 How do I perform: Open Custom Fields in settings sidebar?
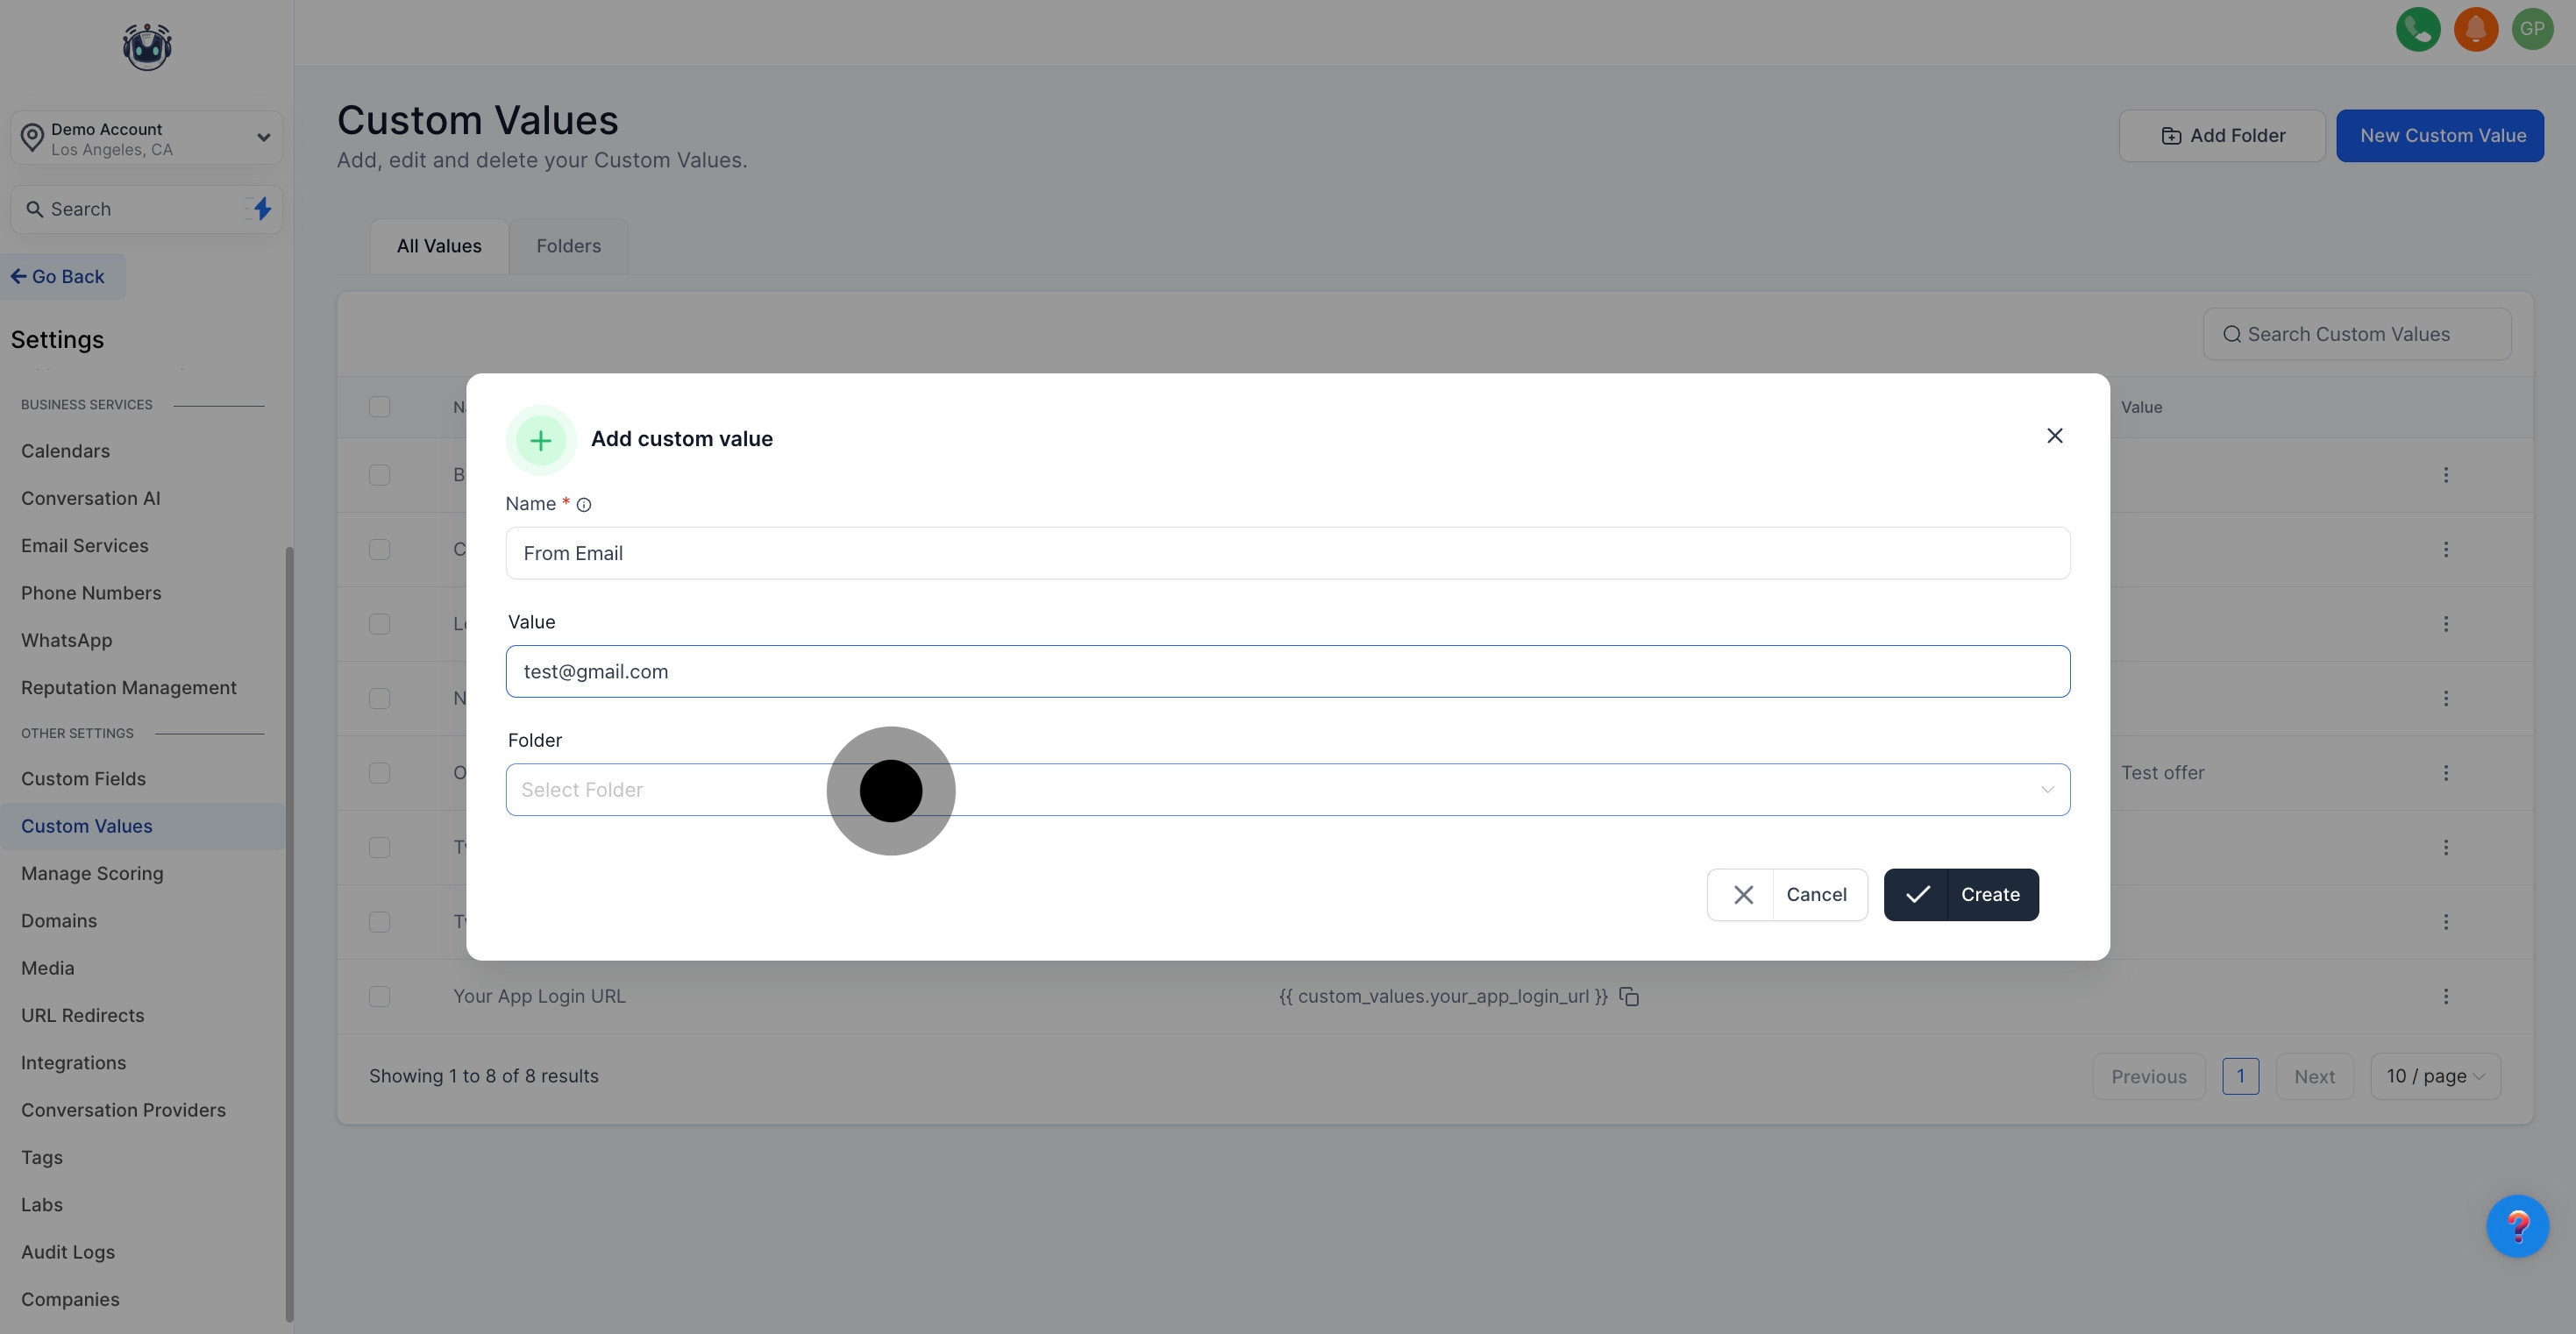pos(83,779)
